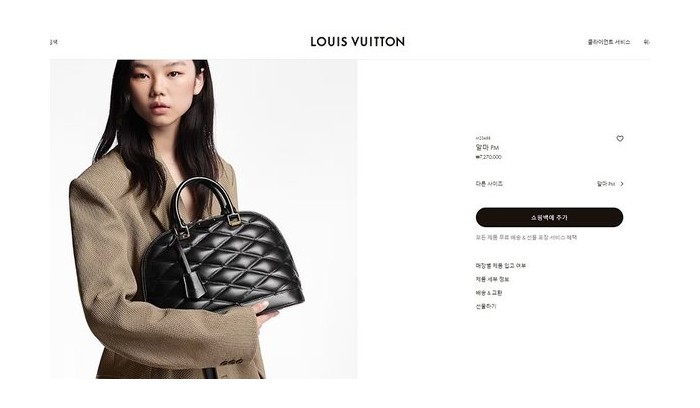This screenshot has height=408, width=700.
Task: Click the chevron arrow beside 알마 PM size
Action: (622, 184)
